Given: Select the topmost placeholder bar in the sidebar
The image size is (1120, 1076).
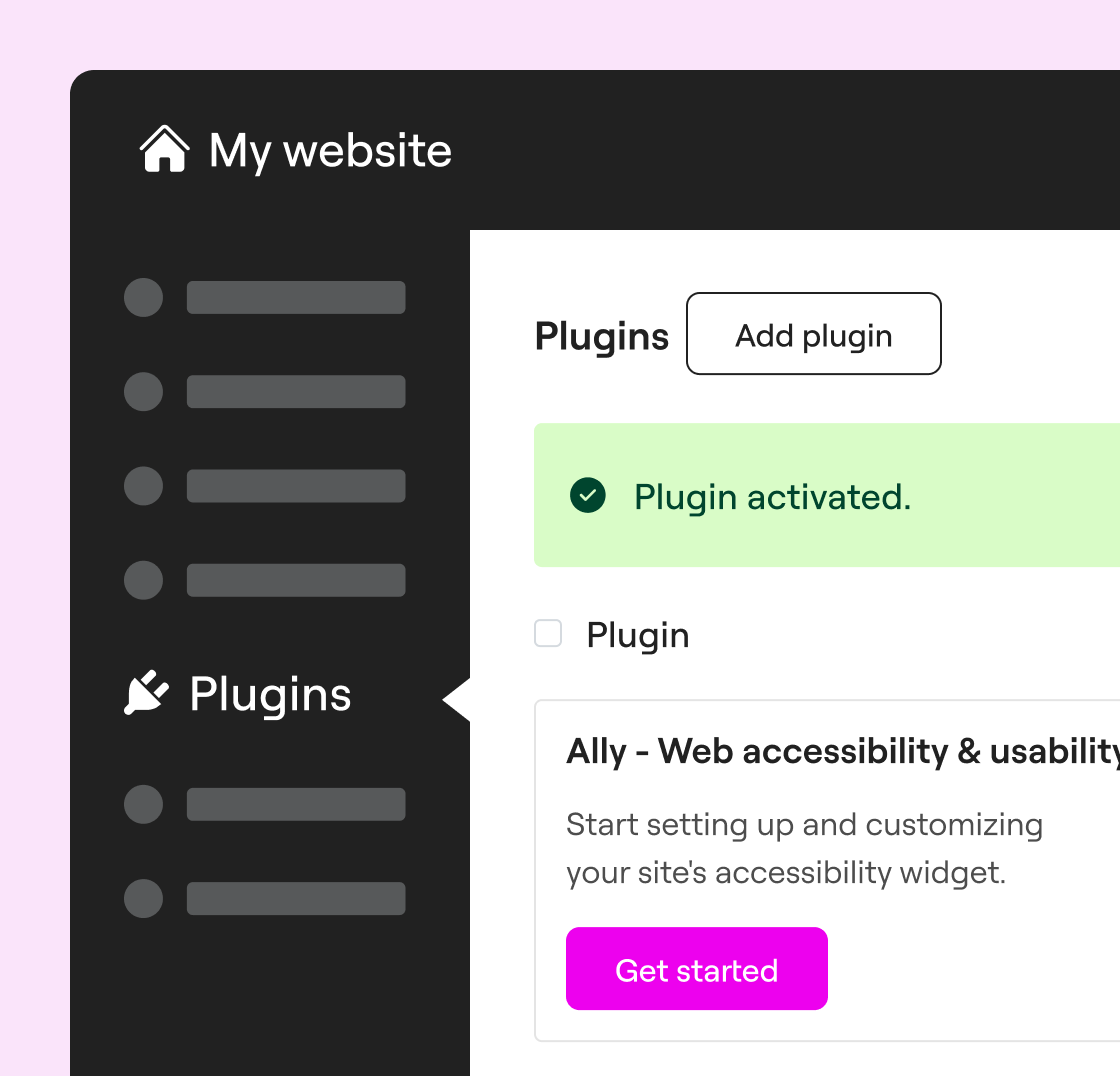Looking at the screenshot, I should click(x=296, y=298).
